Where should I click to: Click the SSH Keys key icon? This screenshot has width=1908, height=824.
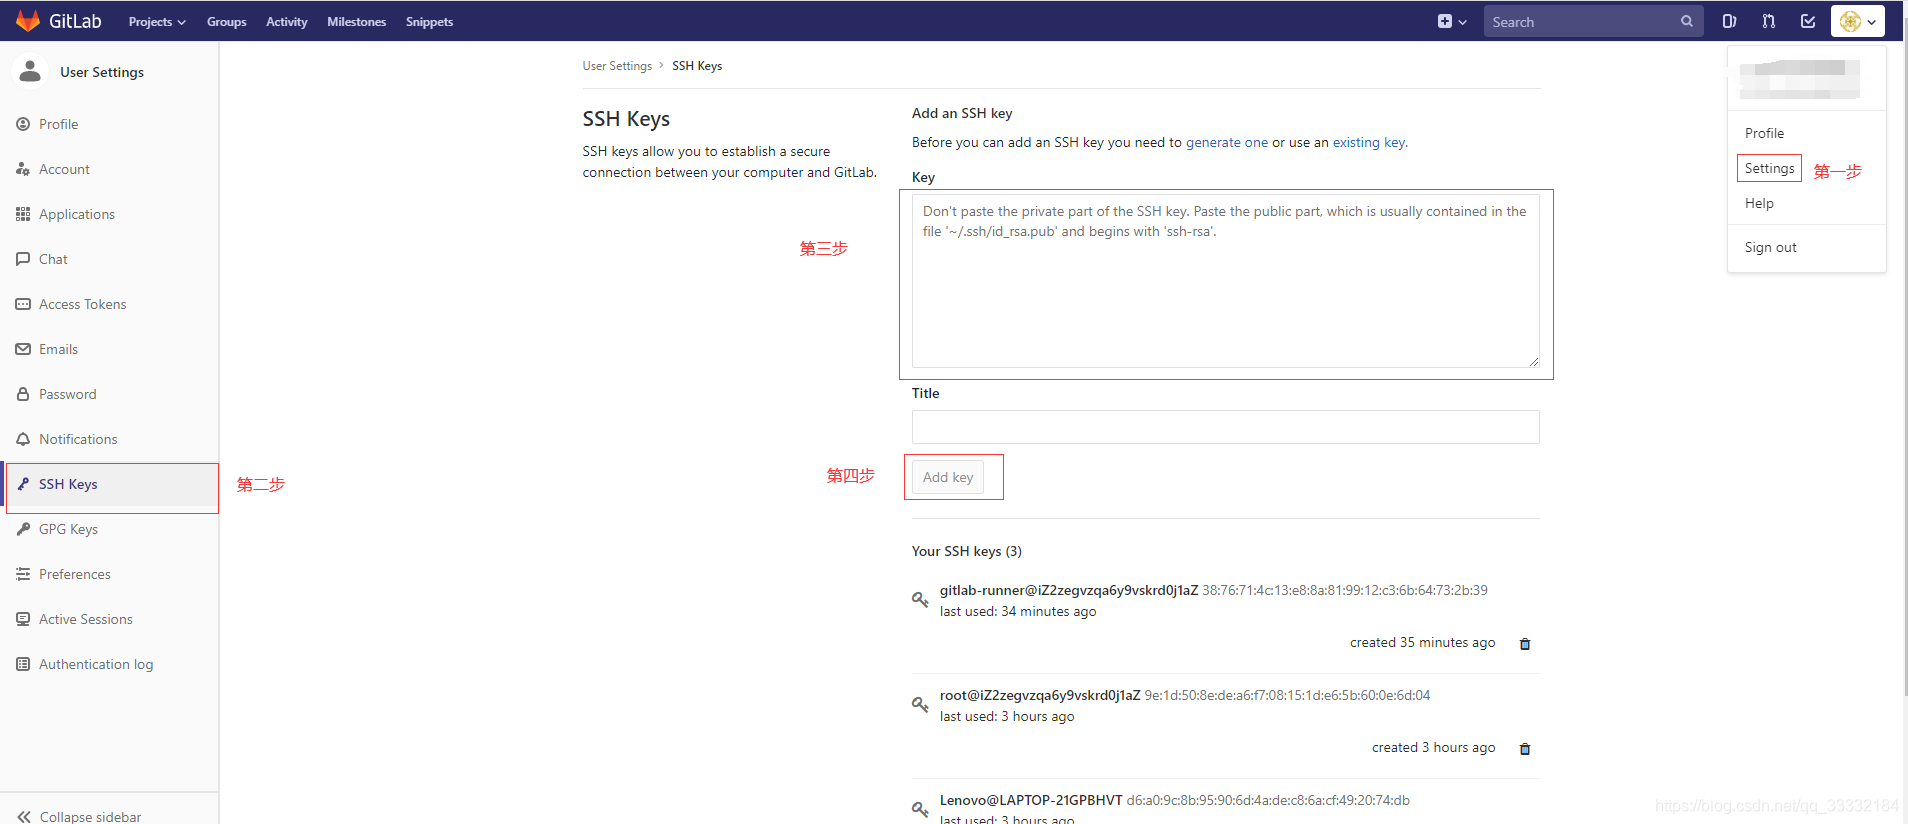23,484
